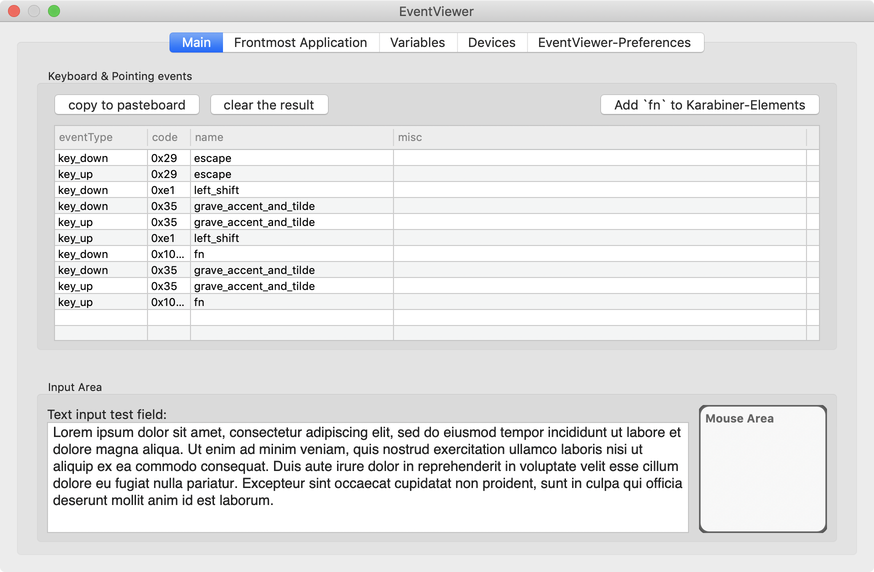Select the key_down left_shift row

coord(437,190)
